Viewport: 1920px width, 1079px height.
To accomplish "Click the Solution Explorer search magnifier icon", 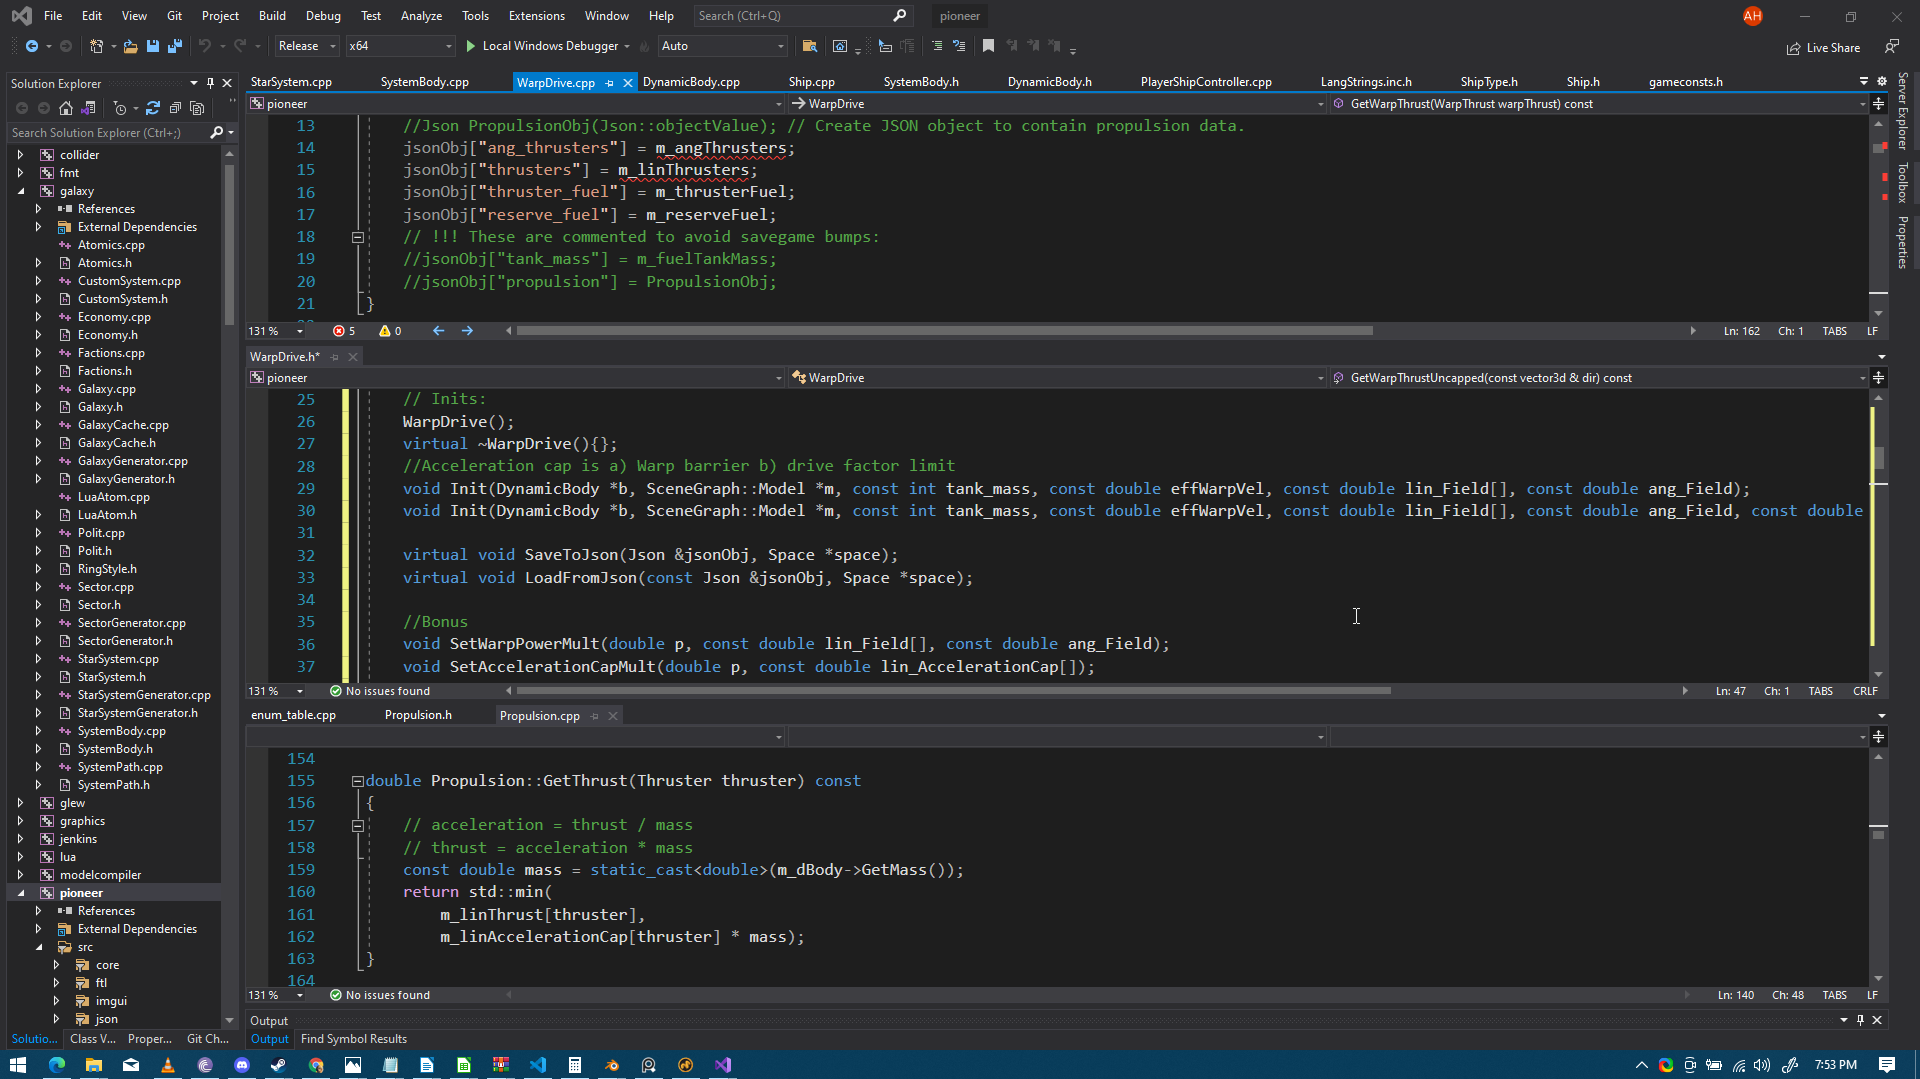I will [x=217, y=132].
